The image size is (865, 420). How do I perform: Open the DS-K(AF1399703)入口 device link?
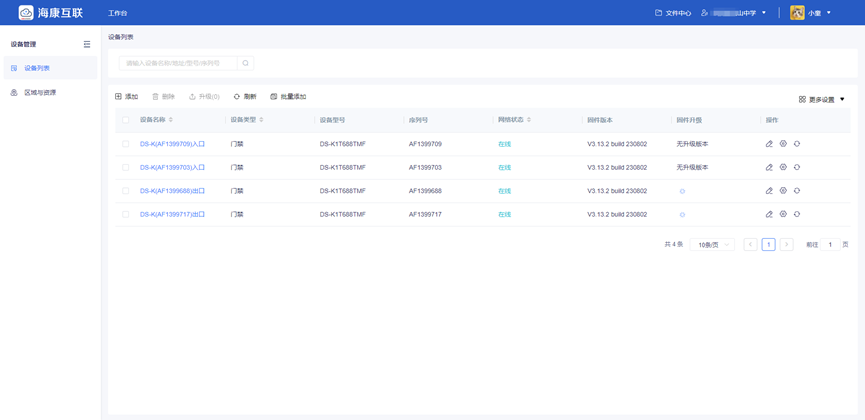172,167
